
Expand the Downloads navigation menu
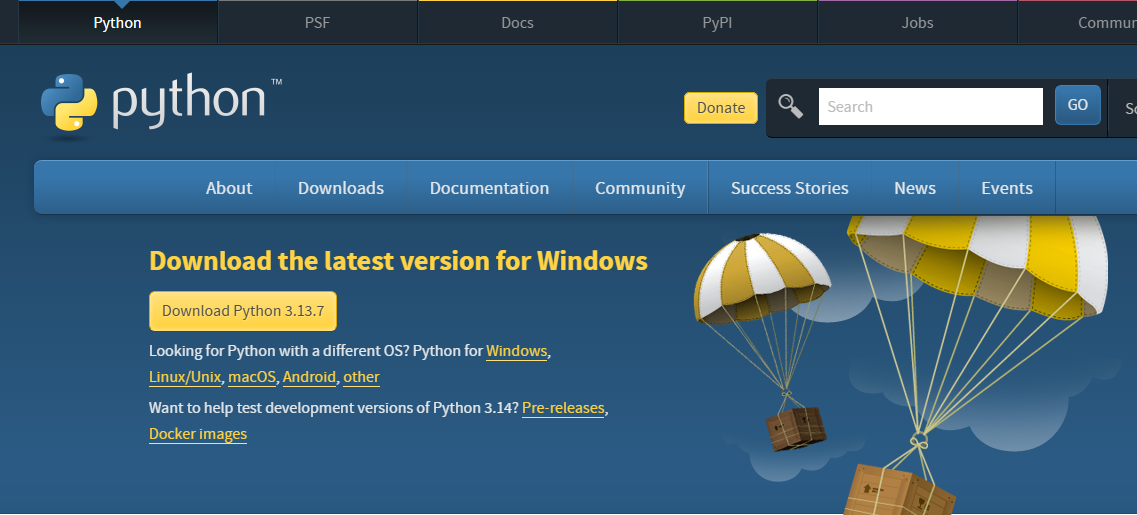coord(341,188)
